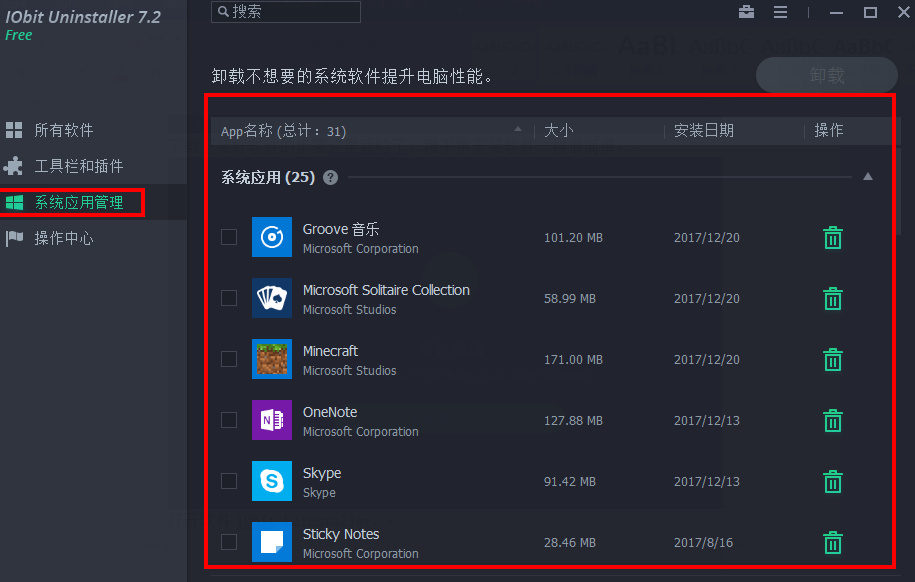The height and width of the screenshot is (582, 915).
Task: Click the 卸载 button
Action: (826, 75)
